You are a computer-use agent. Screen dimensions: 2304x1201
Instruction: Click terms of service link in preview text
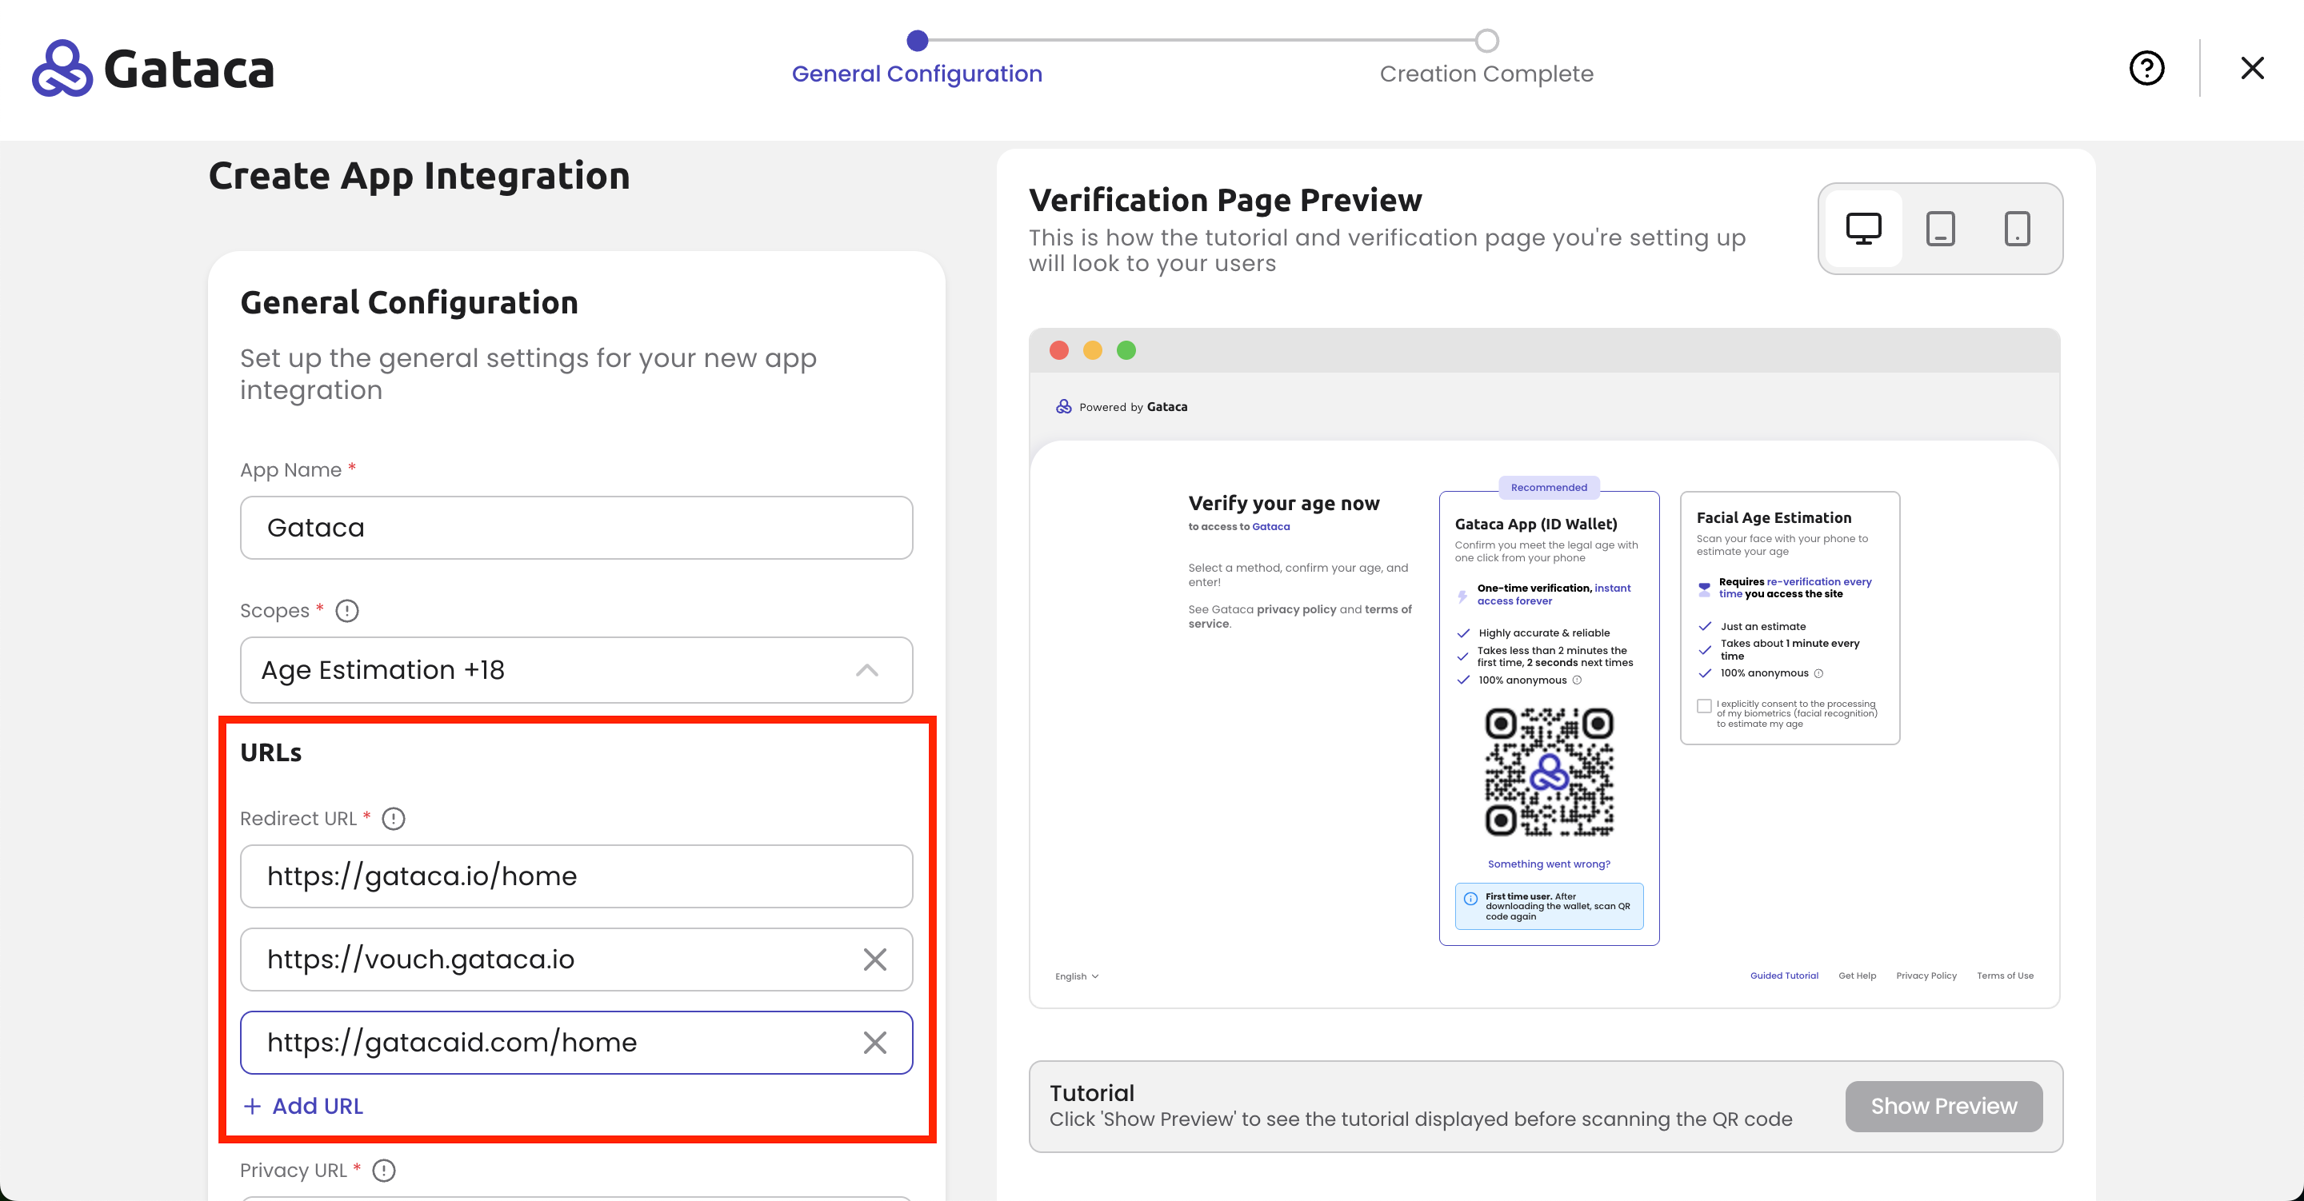pos(1300,617)
